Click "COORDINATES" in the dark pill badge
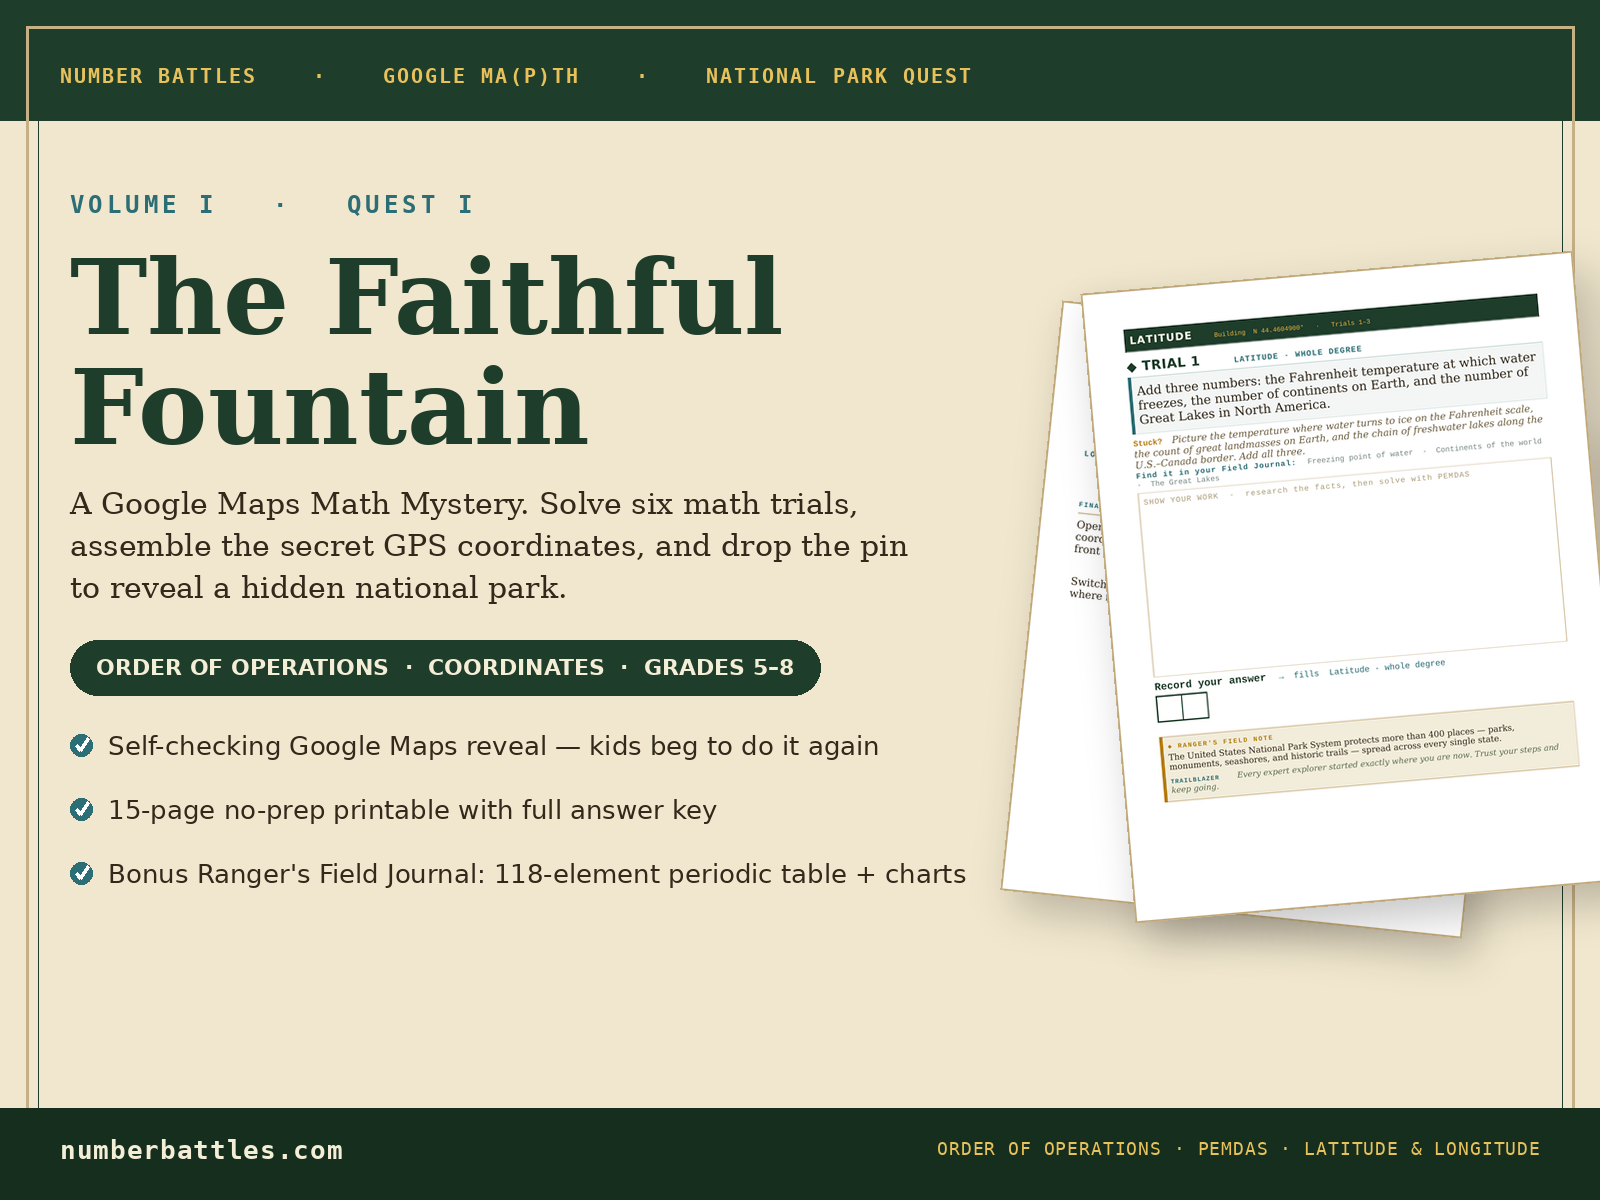 516,667
